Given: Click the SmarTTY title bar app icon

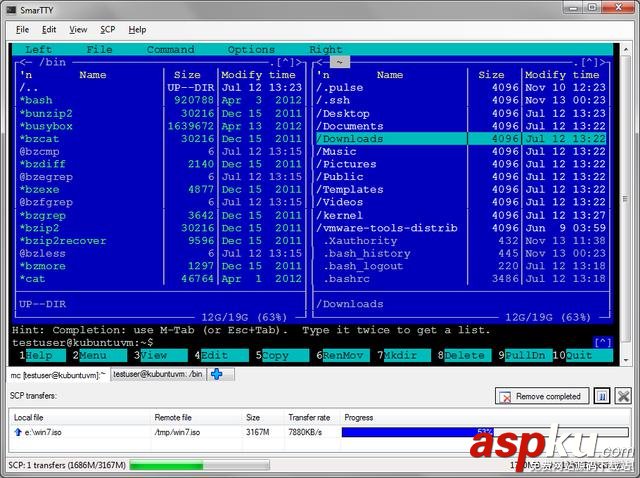Looking at the screenshot, I should (x=11, y=10).
